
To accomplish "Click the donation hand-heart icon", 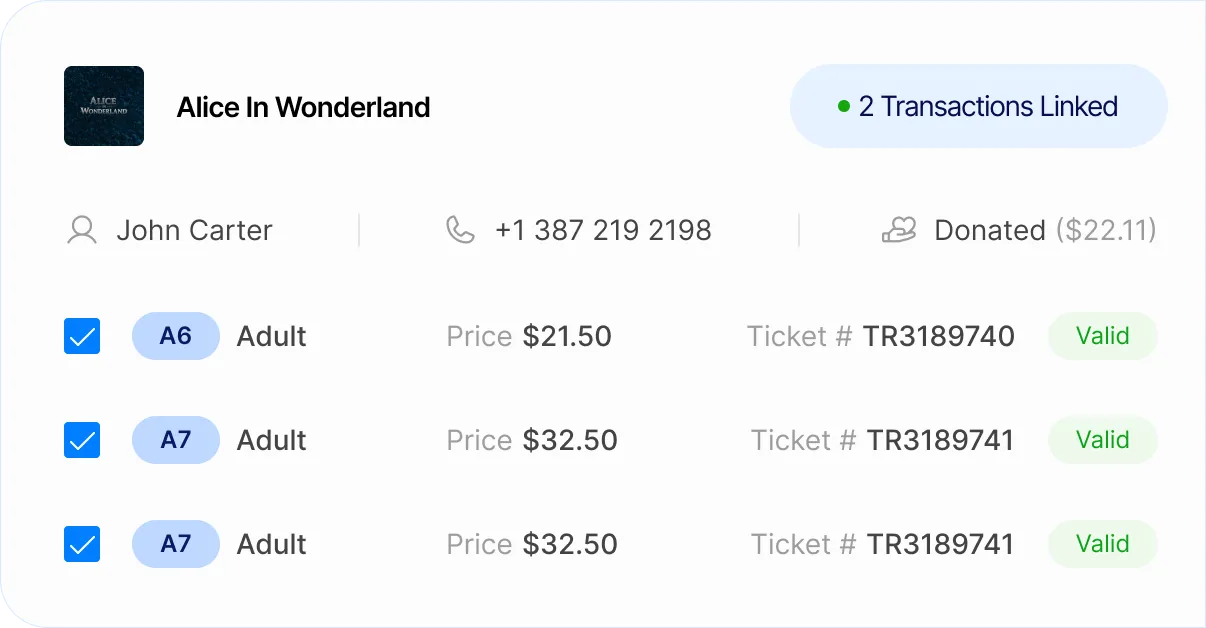I will click(x=898, y=231).
